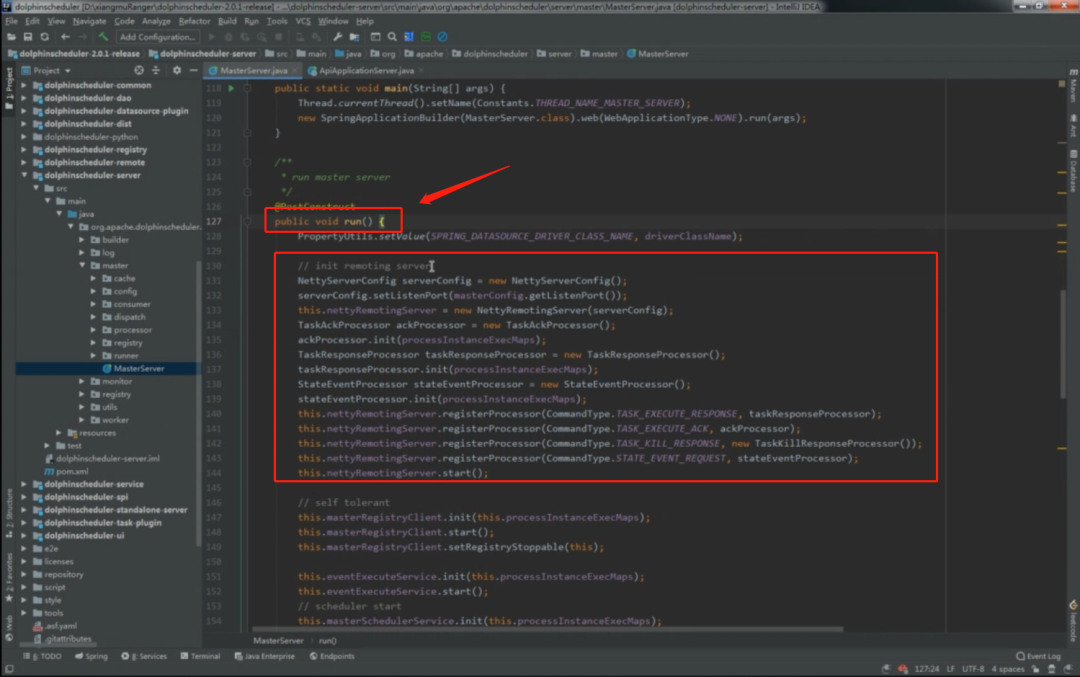The width and height of the screenshot is (1080, 677).
Task: Collapse the master package folder
Action: pyautogui.click(x=82, y=265)
